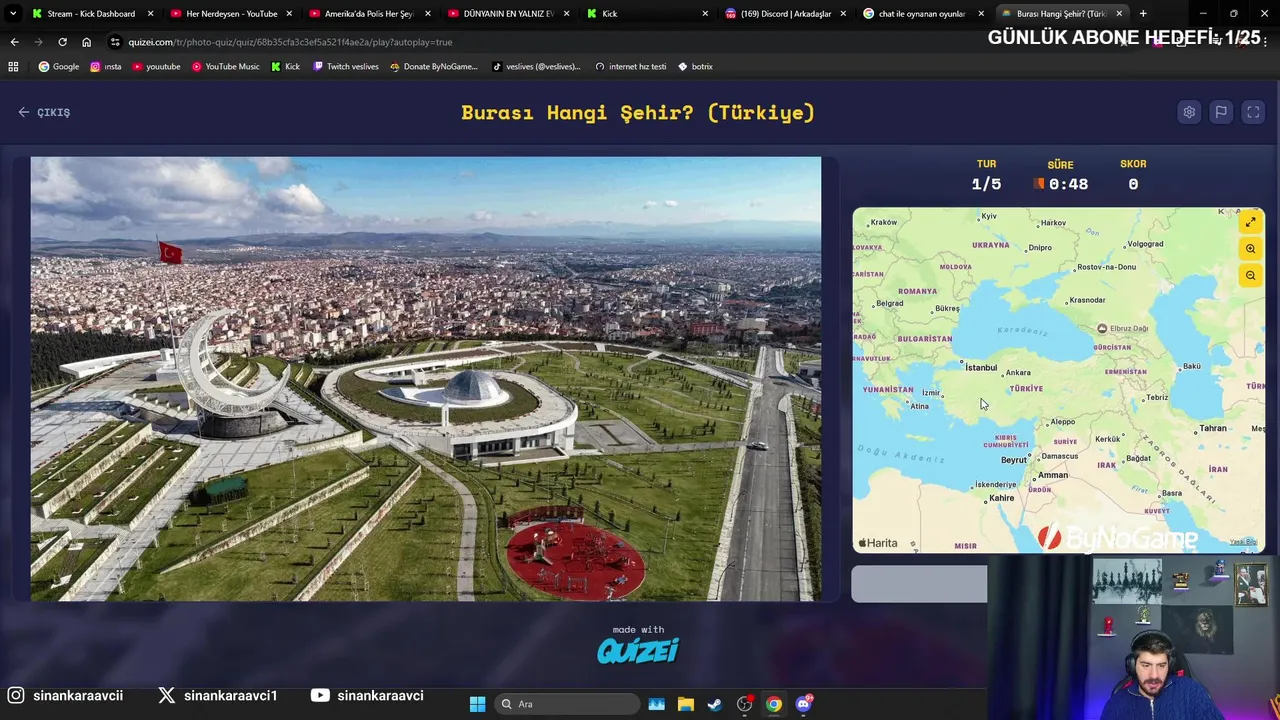Open the botrix bookmark
The image size is (1280, 720).
695,66
